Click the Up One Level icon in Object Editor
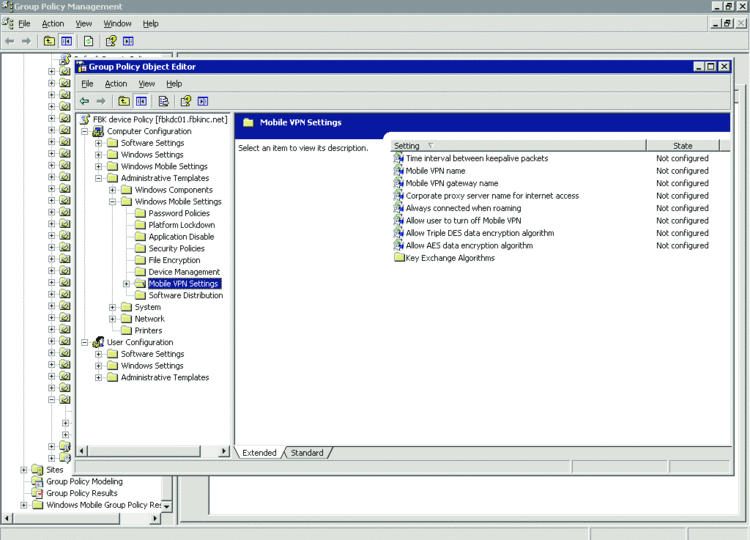750x540 pixels. point(124,101)
